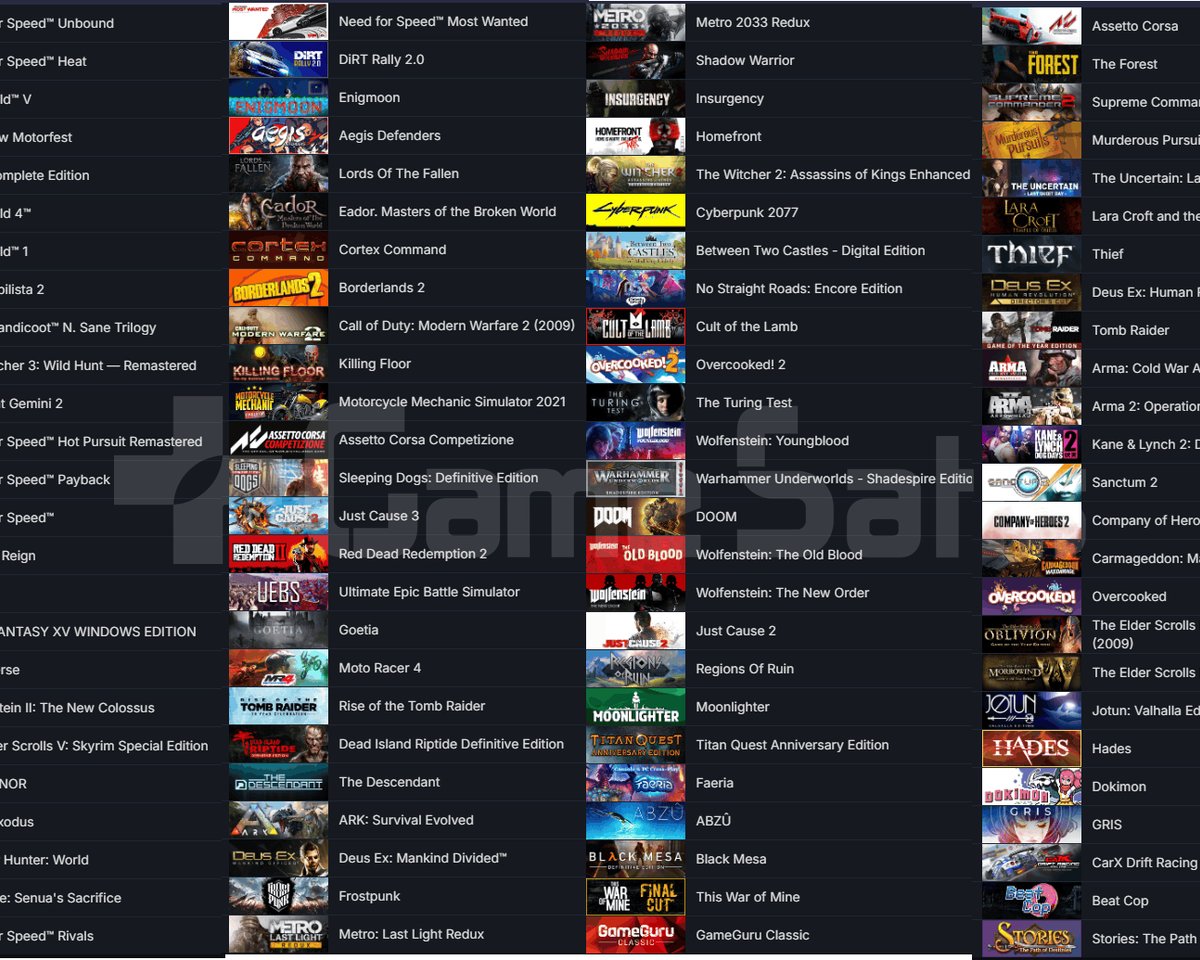Viewport: 1200px width, 960px height.
Task: Click the Black Mesa game thumbnail
Action: pyautogui.click(x=635, y=858)
